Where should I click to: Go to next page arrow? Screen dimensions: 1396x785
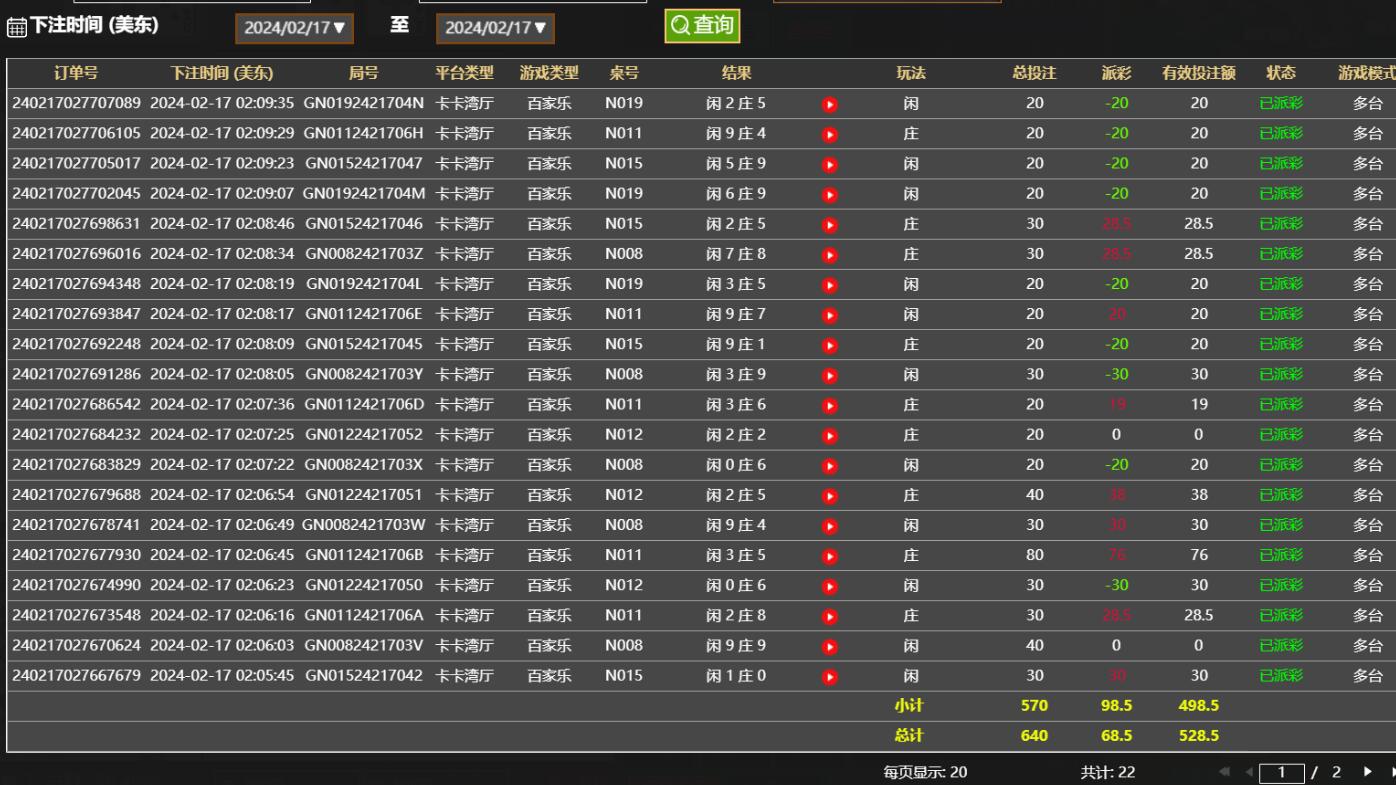[x=1367, y=772]
